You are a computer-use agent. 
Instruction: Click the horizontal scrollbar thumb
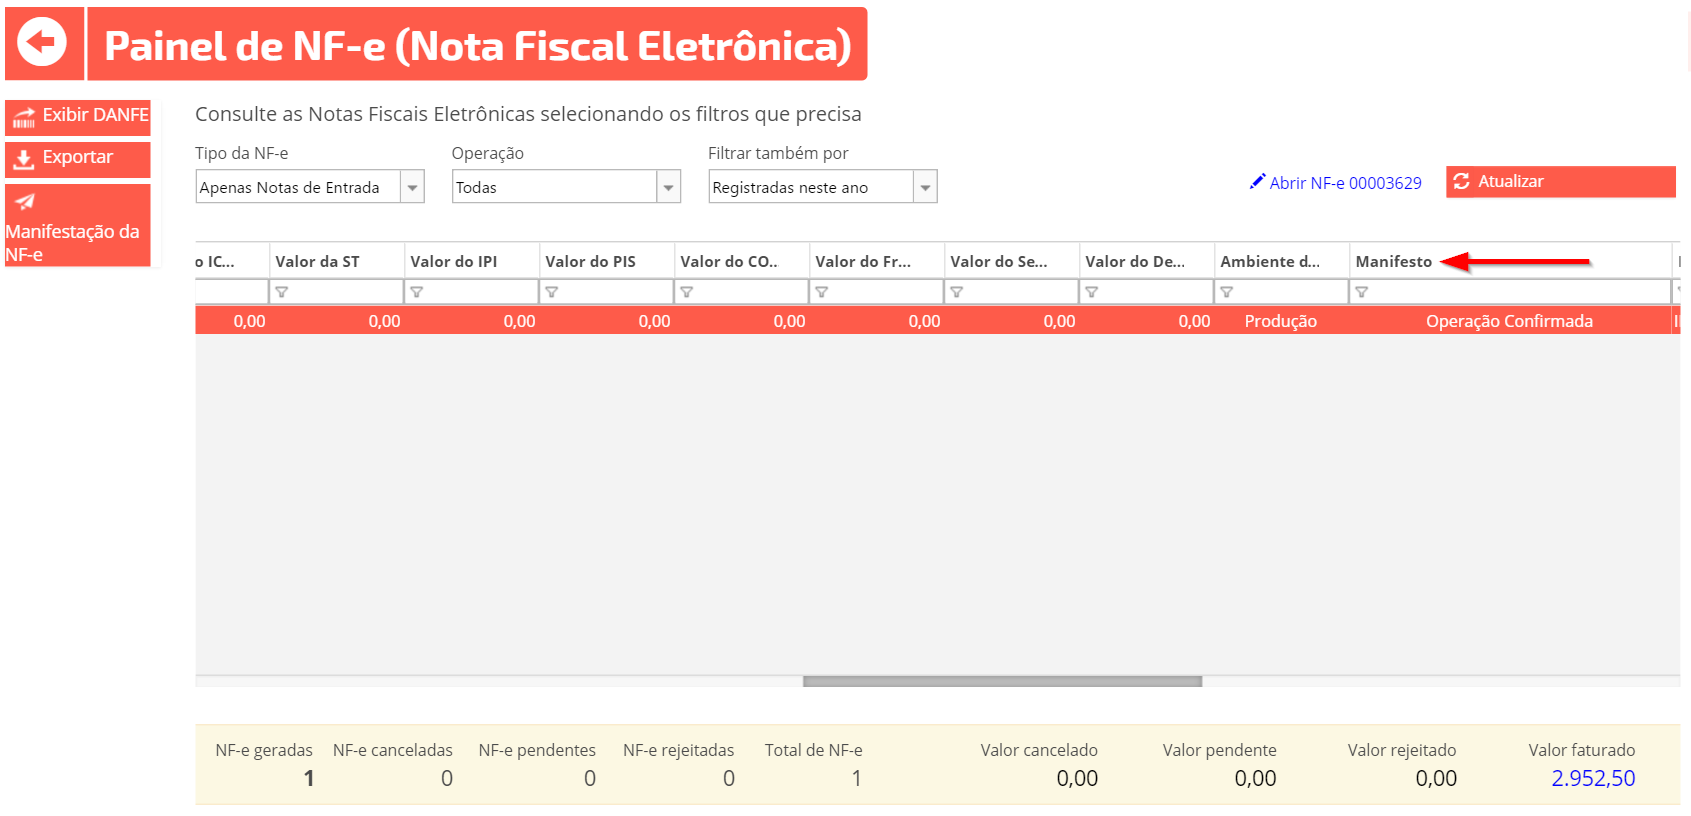(1001, 681)
